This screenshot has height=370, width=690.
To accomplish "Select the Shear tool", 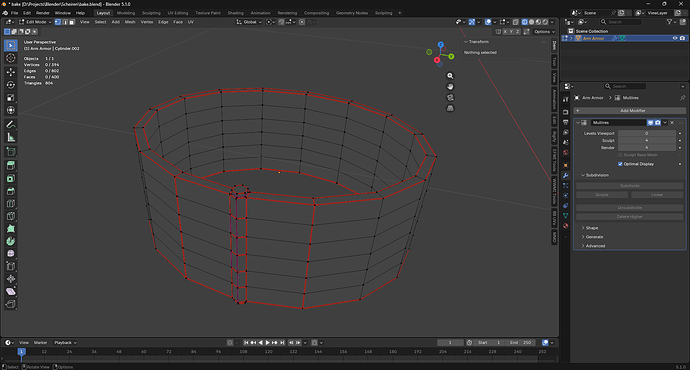I will coord(11,291).
